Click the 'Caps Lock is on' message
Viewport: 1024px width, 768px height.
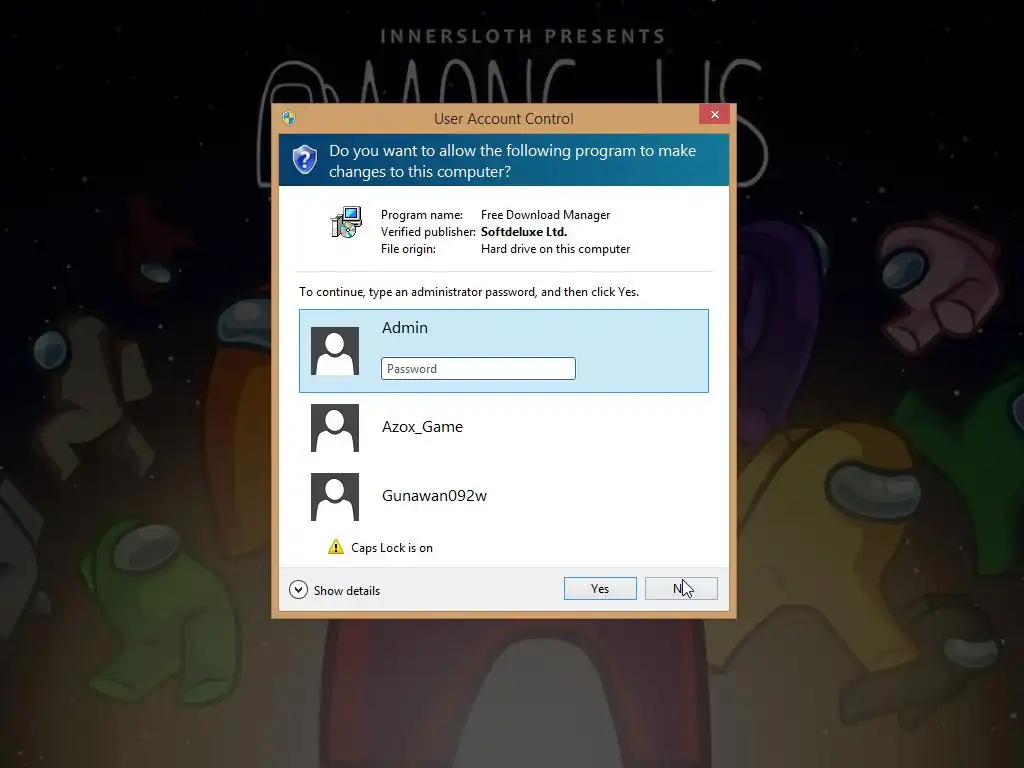tap(392, 548)
